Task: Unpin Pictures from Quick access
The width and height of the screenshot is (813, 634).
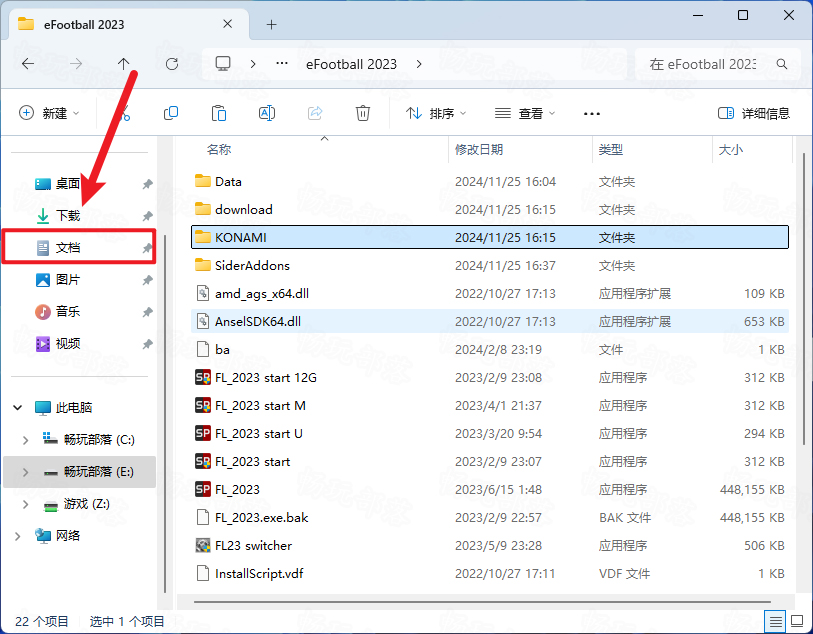Action: click(148, 280)
